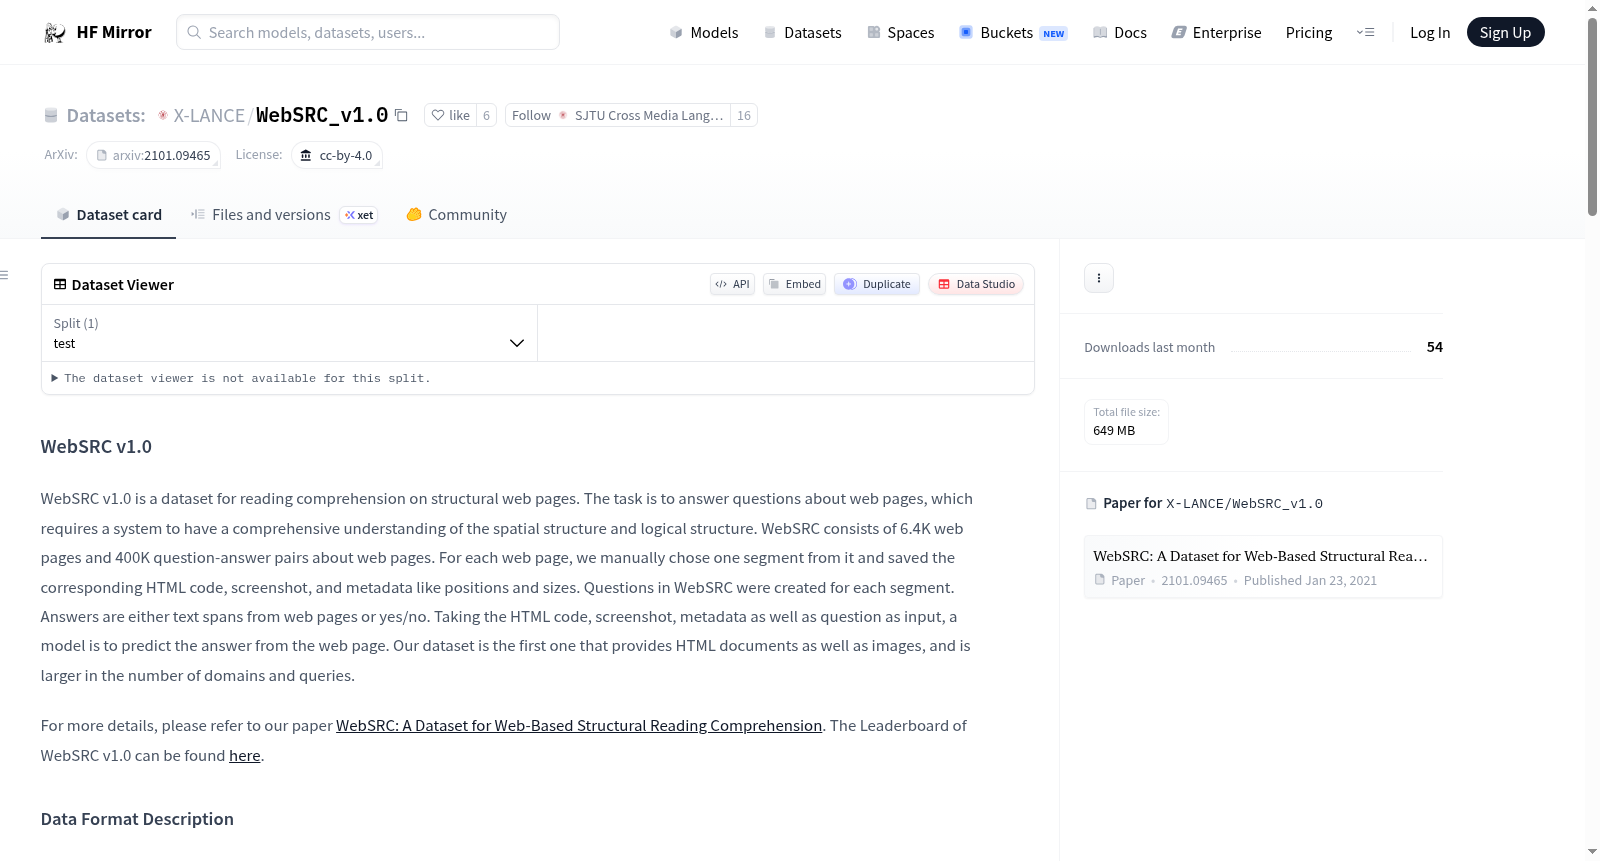
Task: Click the X-LANCE organization avatar icon
Action: 163,116
